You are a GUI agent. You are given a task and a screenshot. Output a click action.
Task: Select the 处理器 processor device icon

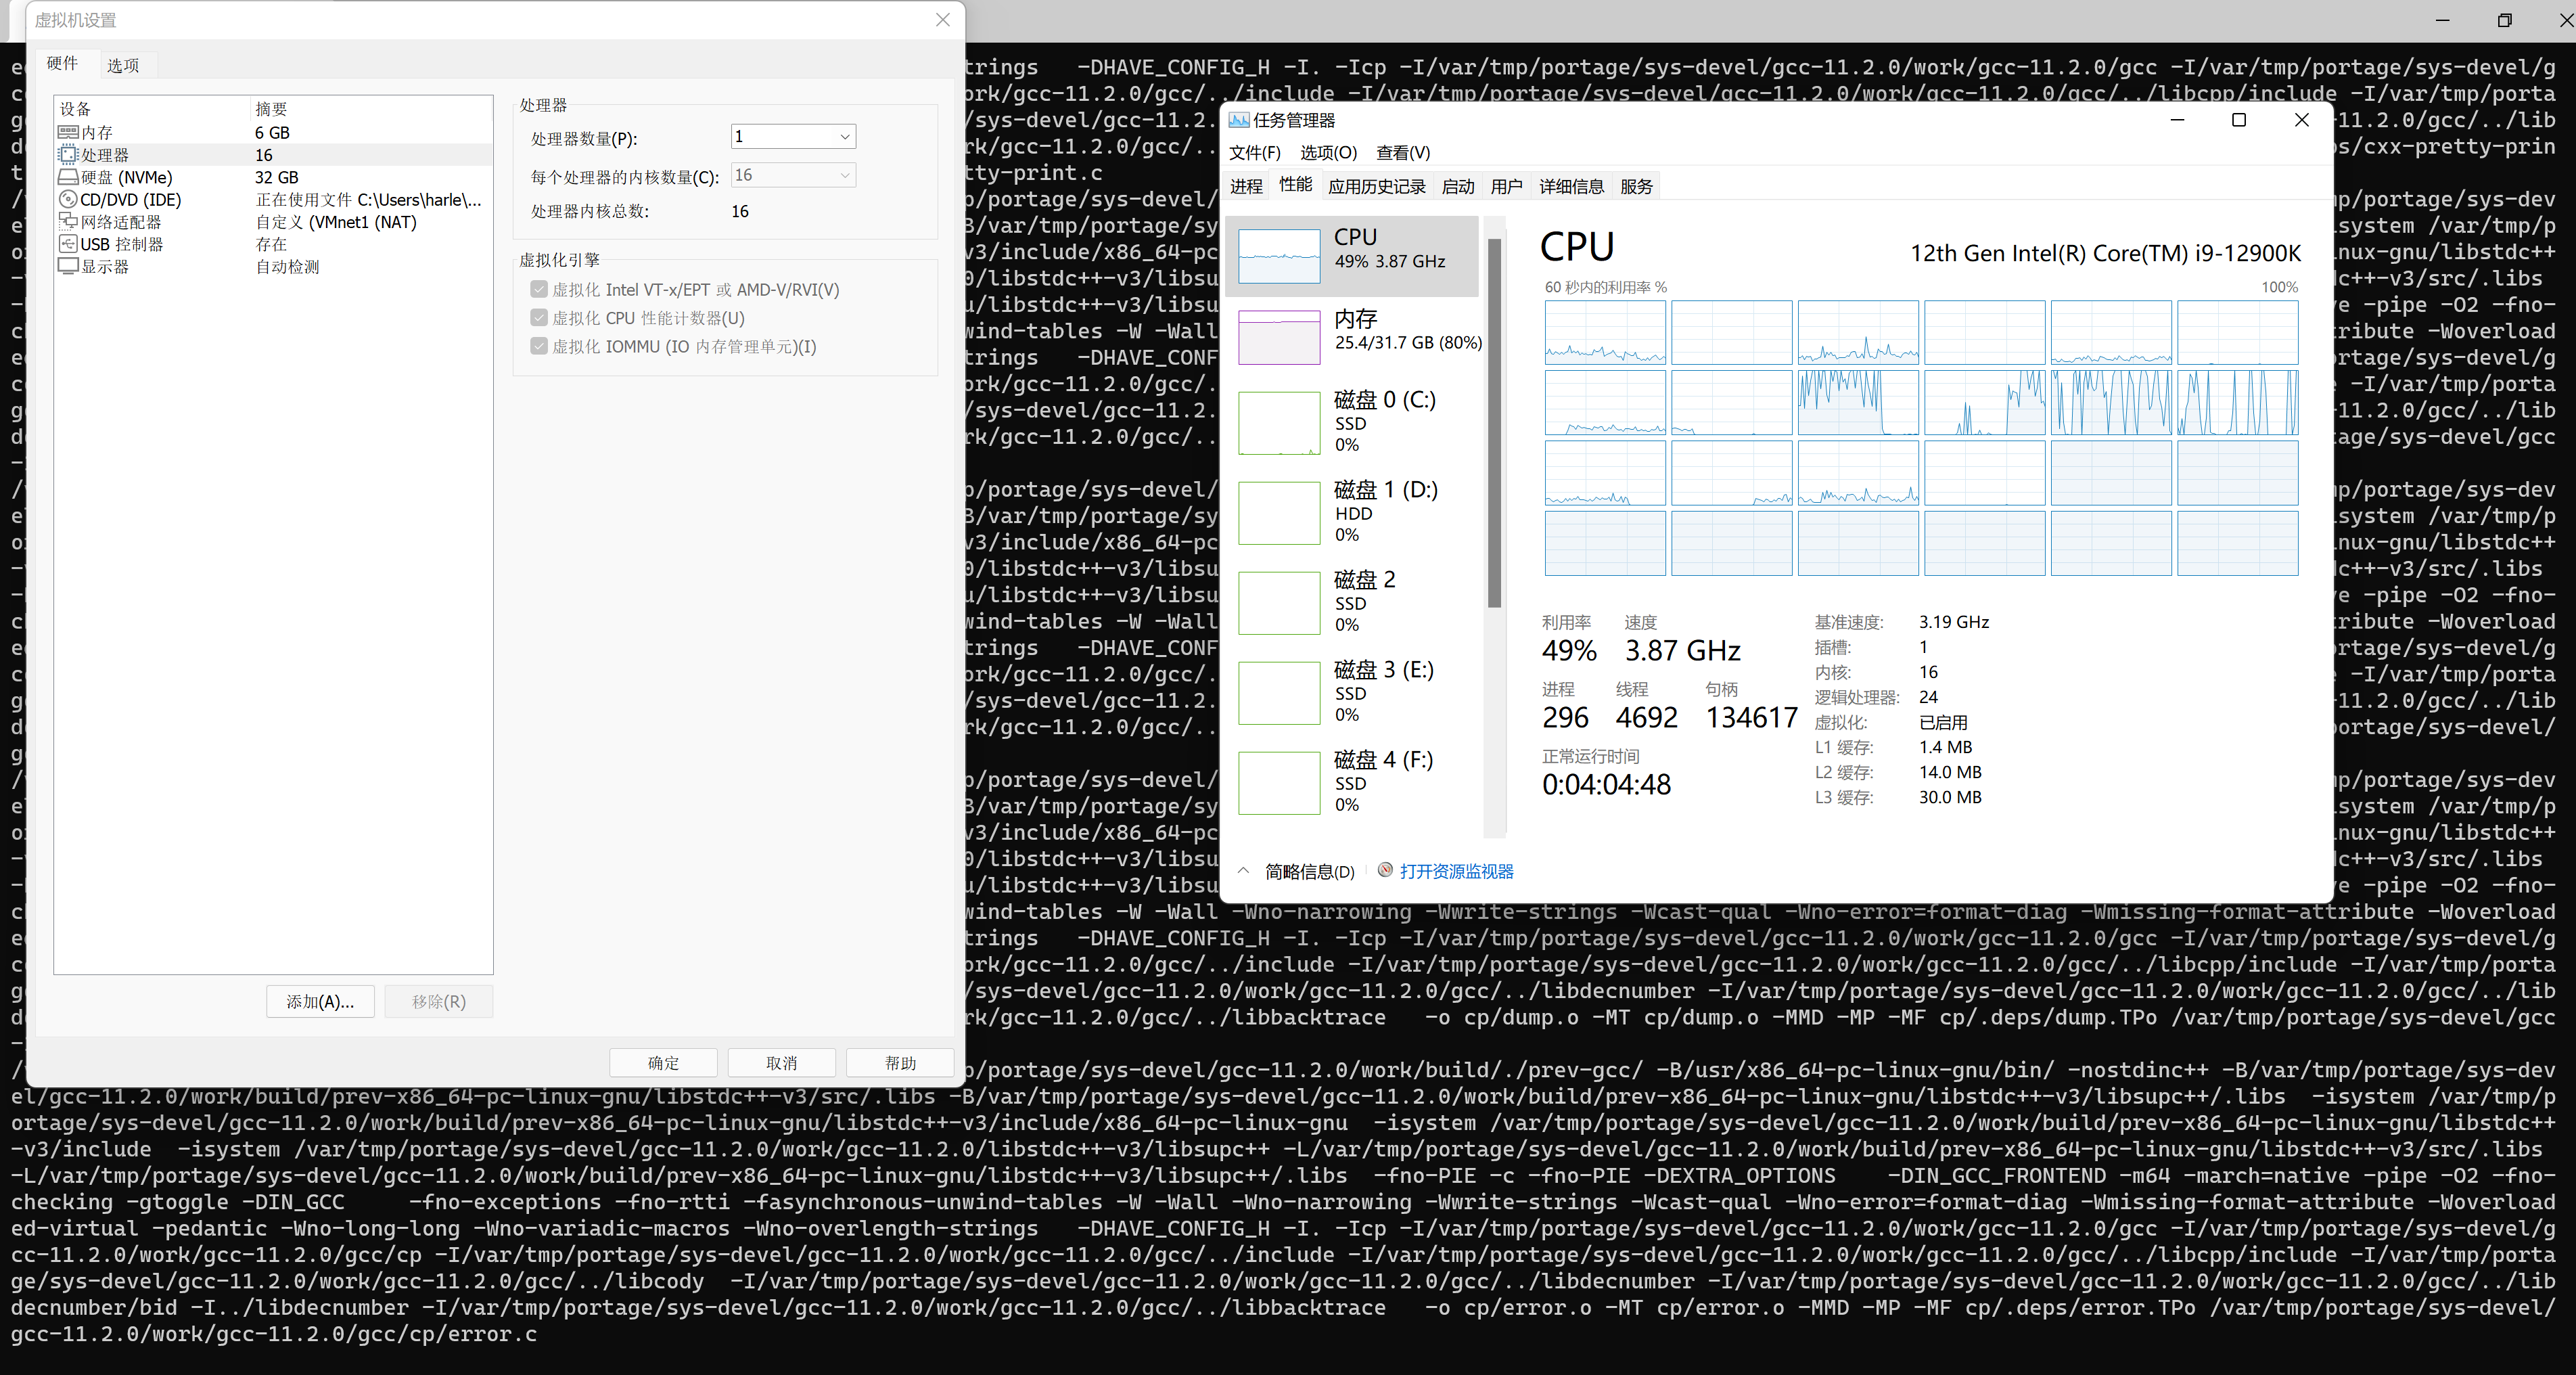tap(68, 155)
